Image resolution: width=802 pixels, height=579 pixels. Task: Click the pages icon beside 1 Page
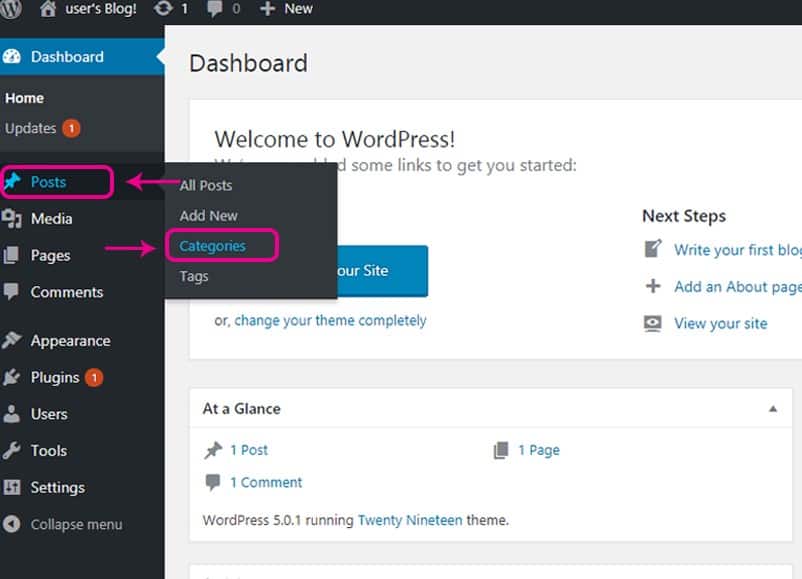[501, 450]
